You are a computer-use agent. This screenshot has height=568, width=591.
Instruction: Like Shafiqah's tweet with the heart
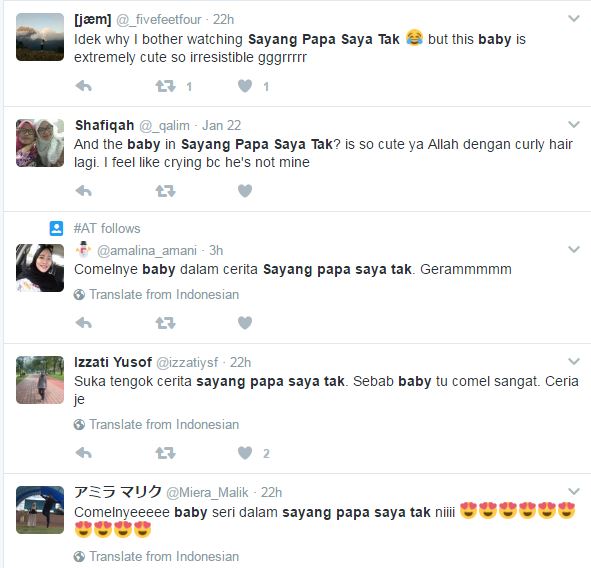(245, 191)
